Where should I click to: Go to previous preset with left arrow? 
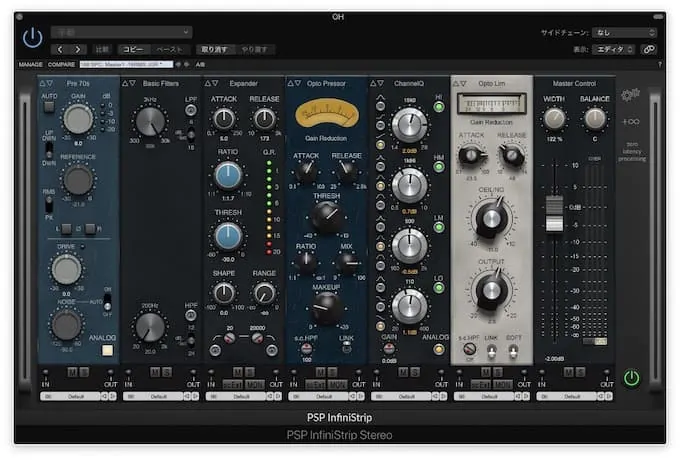pyautogui.click(x=60, y=49)
